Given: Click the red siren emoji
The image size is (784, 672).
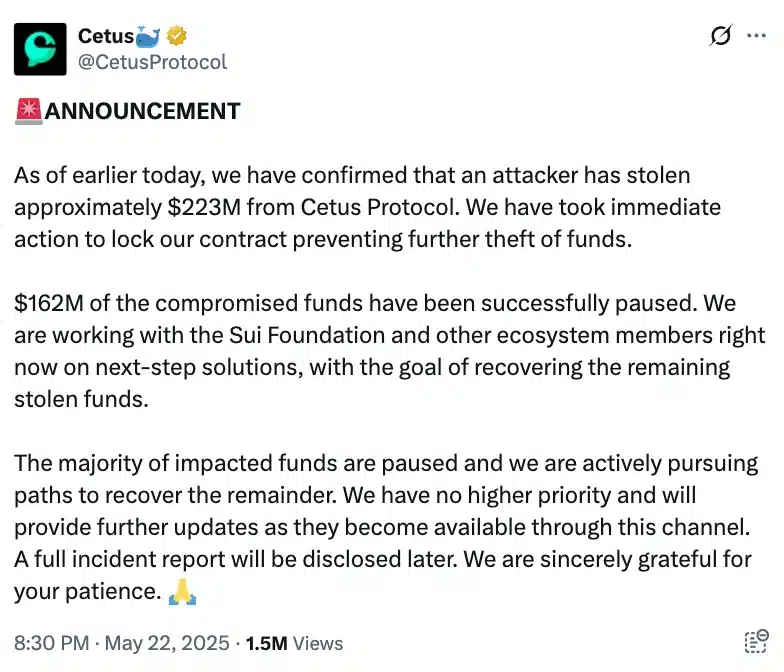Looking at the screenshot, I should pyautogui.click(x=28, y=111).
